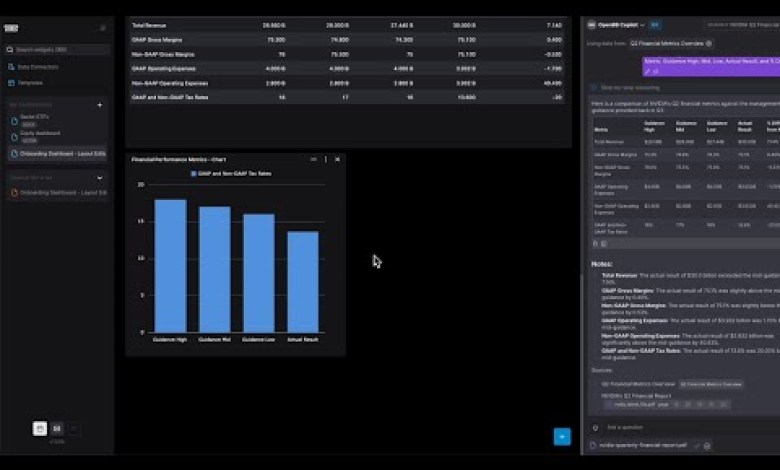Open Data Connectors in sidebar
Viewport: 780px width, 470px height.
(33, 67)
